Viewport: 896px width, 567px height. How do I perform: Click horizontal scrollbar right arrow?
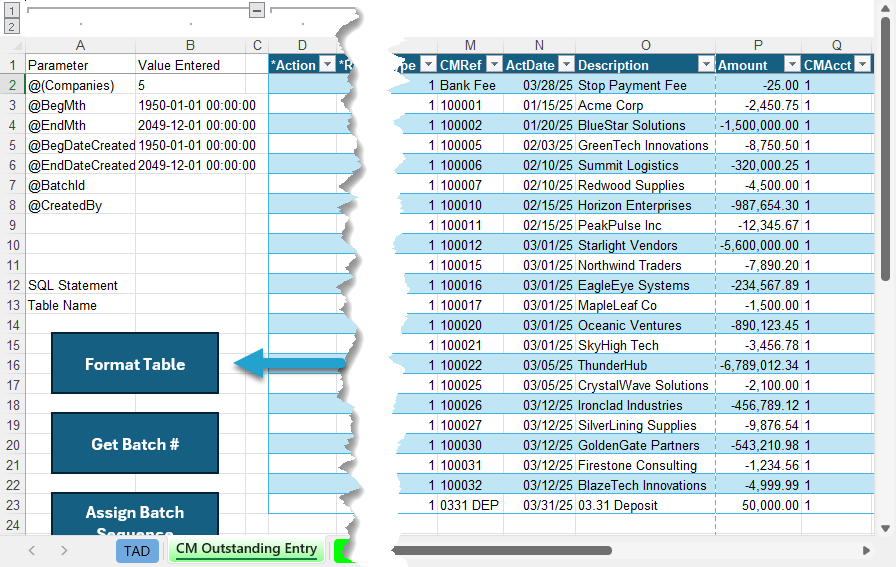(x=866, y=550)
